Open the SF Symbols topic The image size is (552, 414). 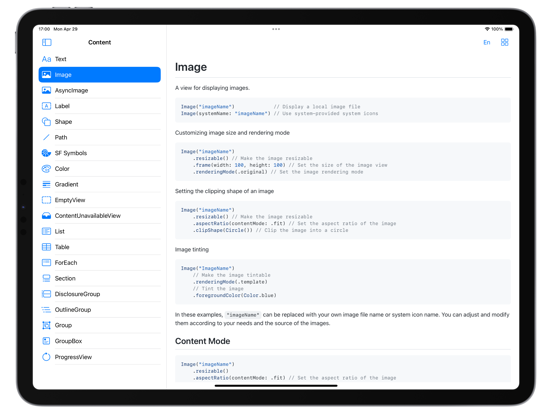point(100,153)
